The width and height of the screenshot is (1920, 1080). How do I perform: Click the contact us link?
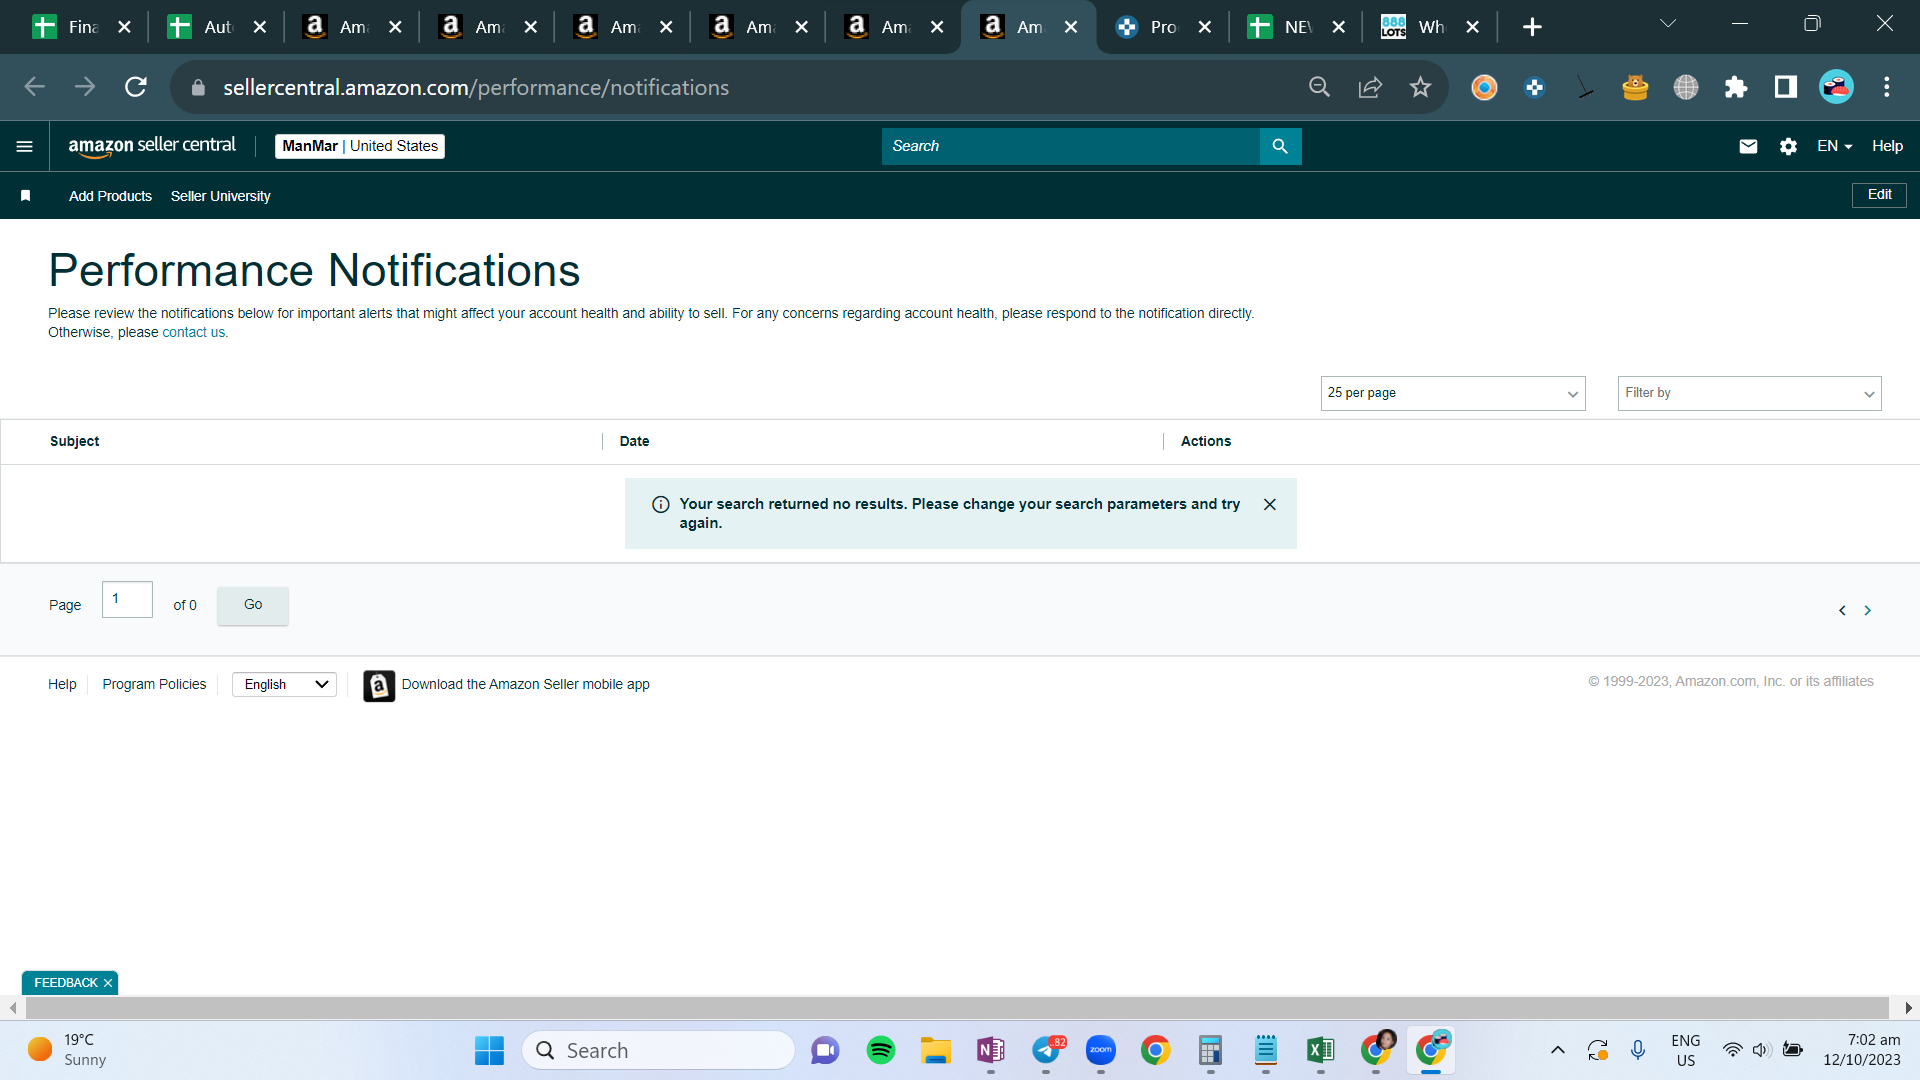click(193, 333)
